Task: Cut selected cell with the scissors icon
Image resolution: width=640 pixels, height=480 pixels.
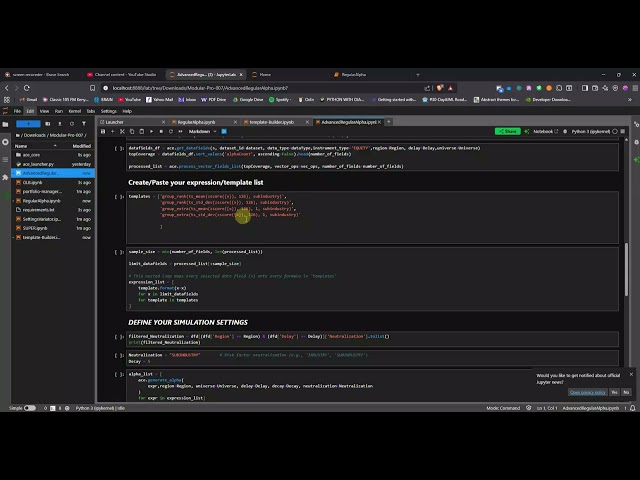Action: tap(122, 131)
